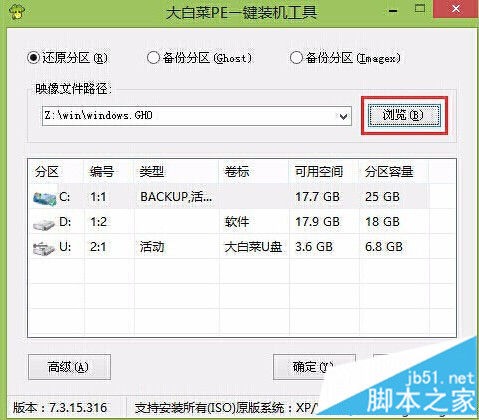This screenshot has height=420, width=479.
Task: Click the D: drive icon
Action: [44, 224]
